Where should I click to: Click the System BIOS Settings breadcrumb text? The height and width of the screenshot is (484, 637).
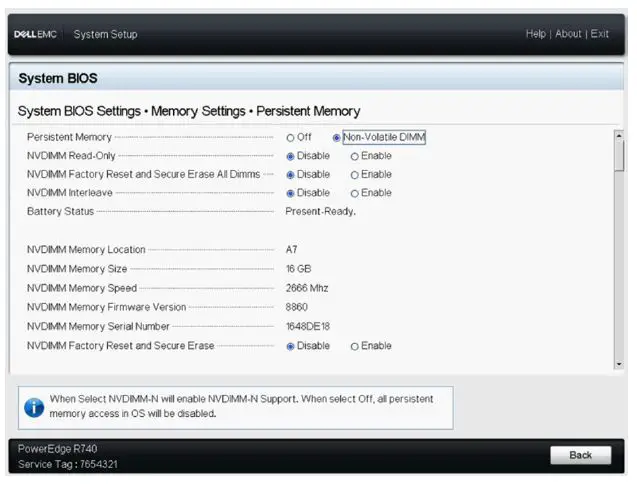point(79,111)
